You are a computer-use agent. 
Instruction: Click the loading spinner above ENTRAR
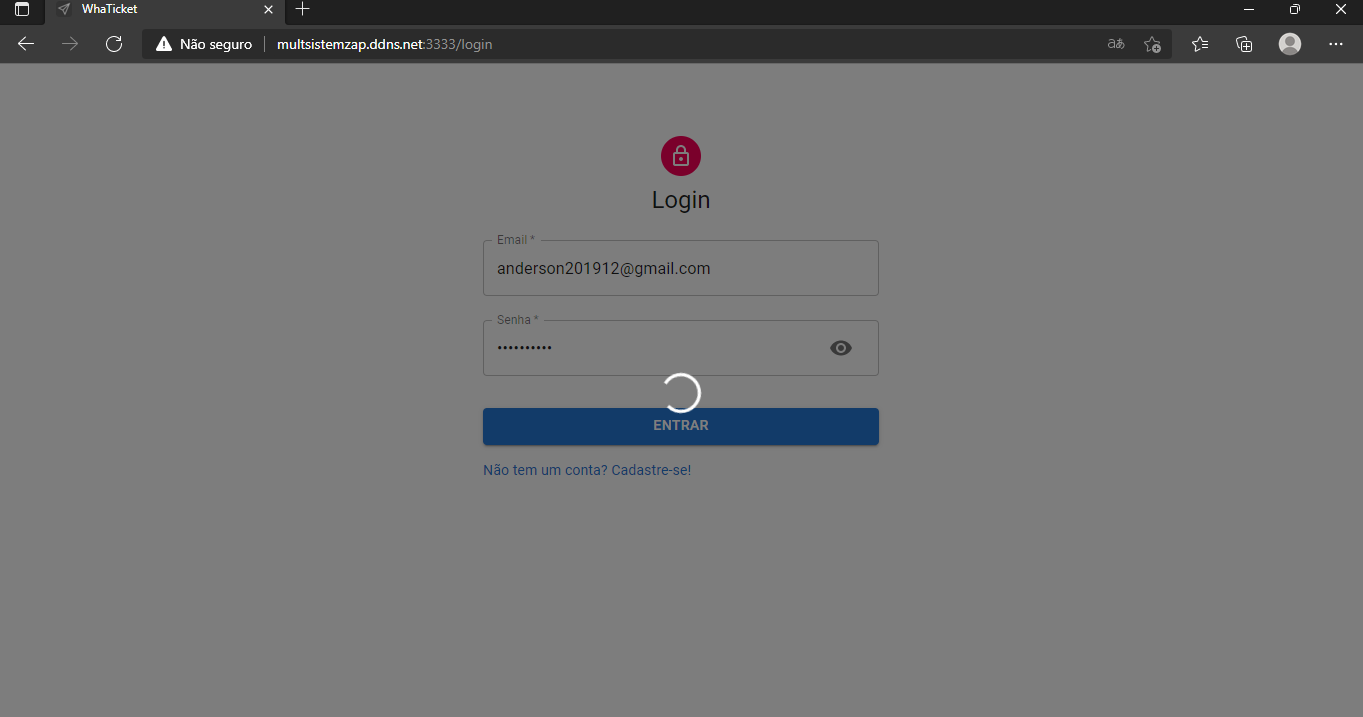[x=681, y=393]
